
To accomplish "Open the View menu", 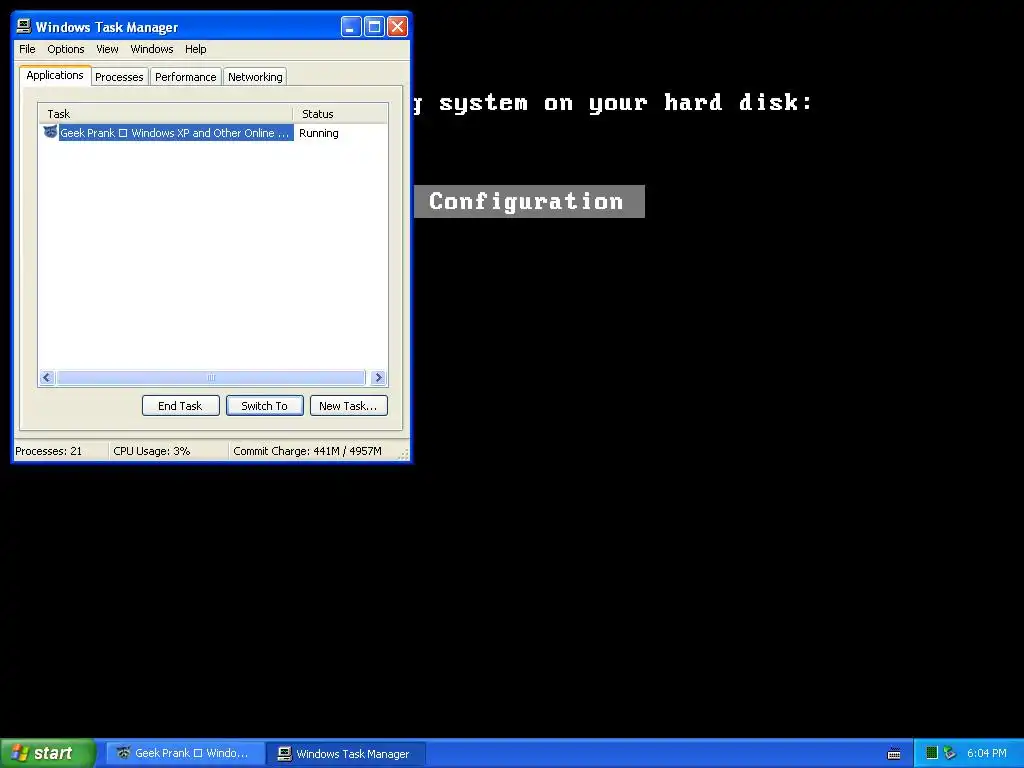I will [x=107, y=49].
